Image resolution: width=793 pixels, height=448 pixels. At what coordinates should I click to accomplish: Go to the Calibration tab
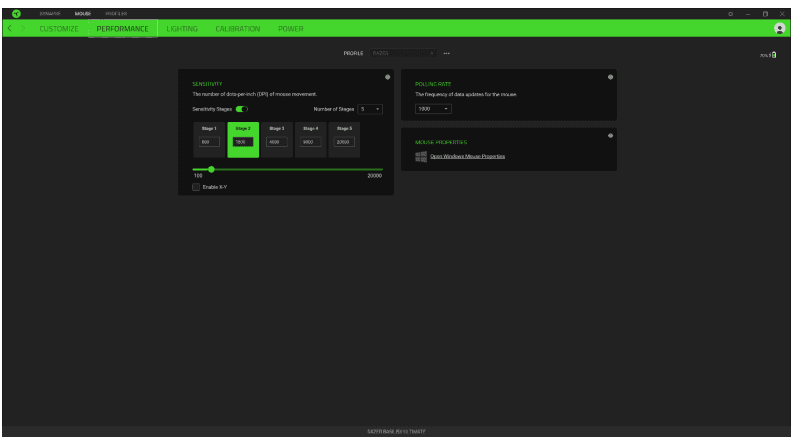click(238, 29)
